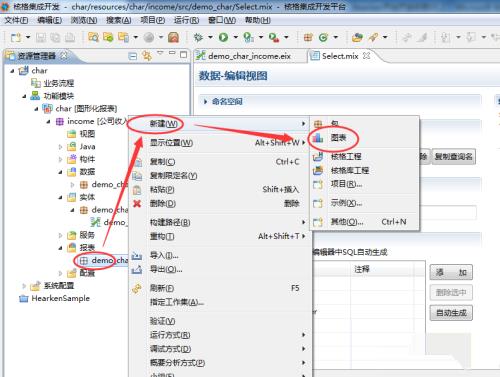Screen dimensions: 500x377
Task: Expand the Java folder tree node
Action: pyautogui.click(x=60, y=147)
